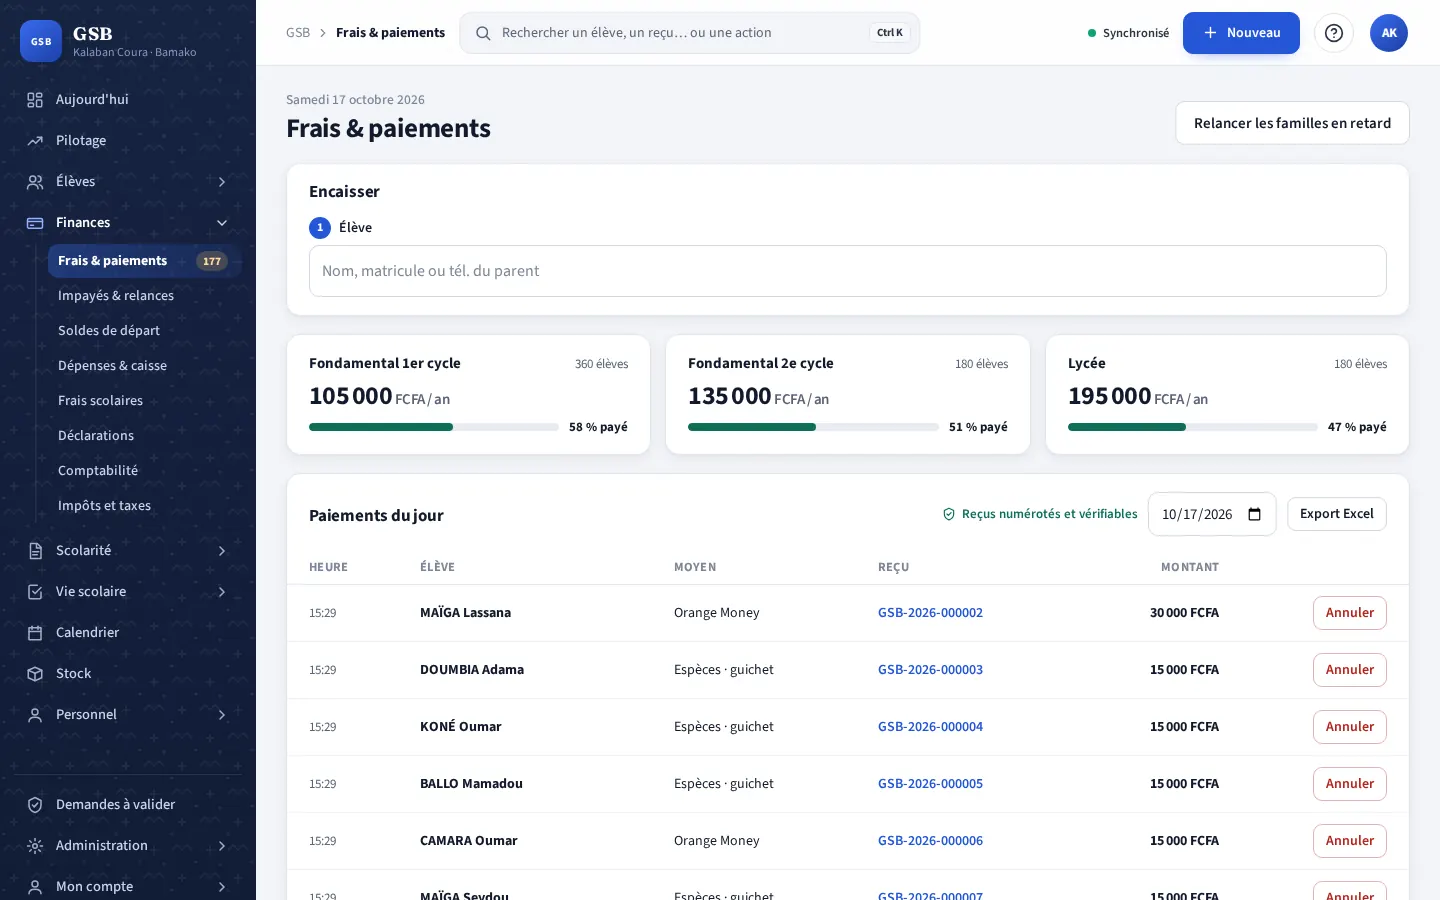Expand the Personnel chevron
The width and height of the screenshot is (1440, 900).
click(222, 715)
